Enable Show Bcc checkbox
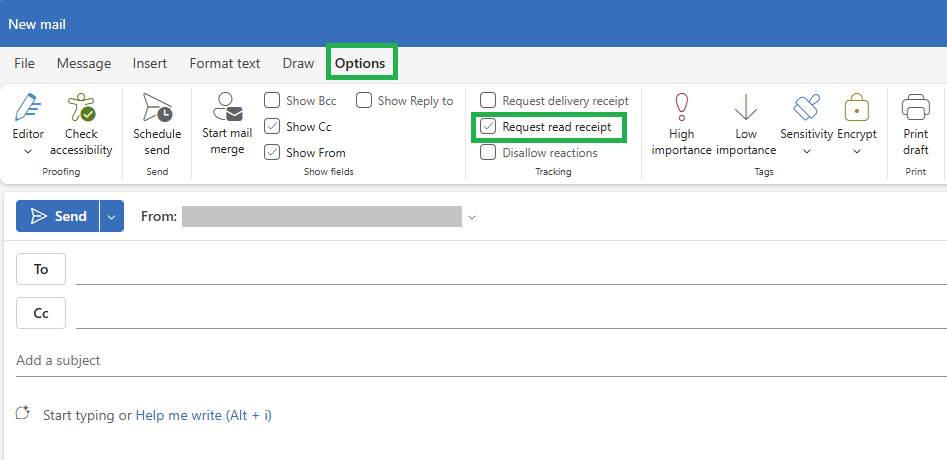 click(272, 100)
